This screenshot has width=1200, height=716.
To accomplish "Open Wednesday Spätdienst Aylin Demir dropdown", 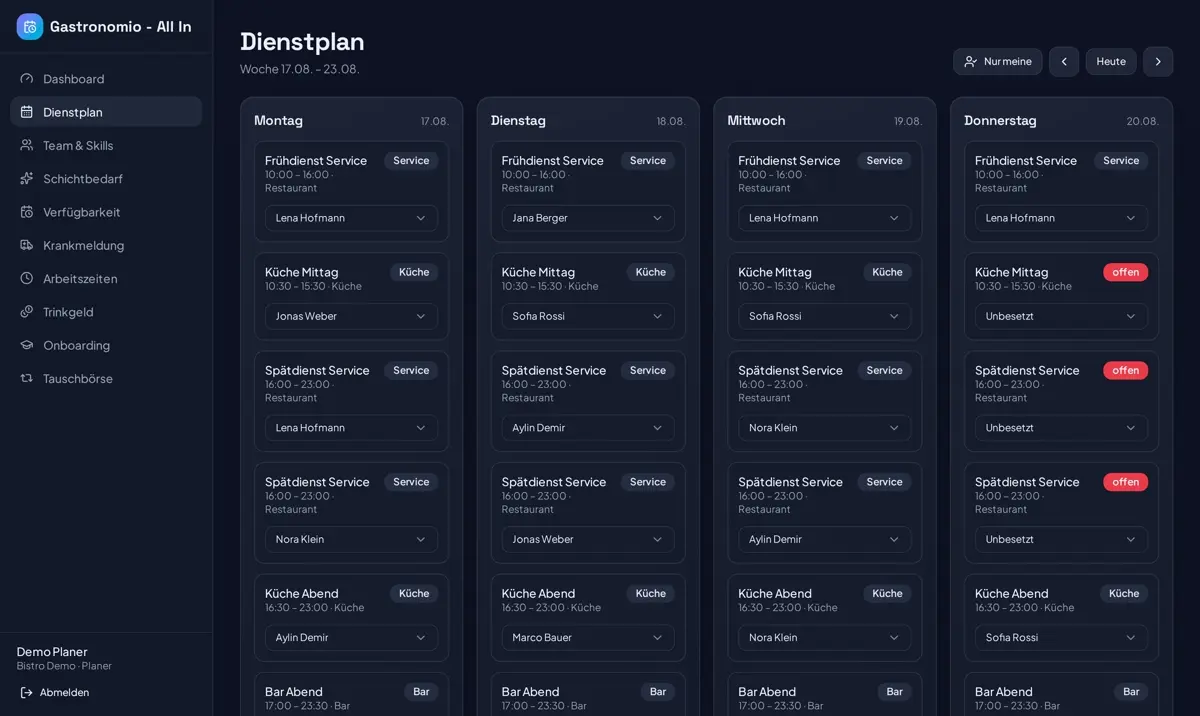I will [825, 539].
